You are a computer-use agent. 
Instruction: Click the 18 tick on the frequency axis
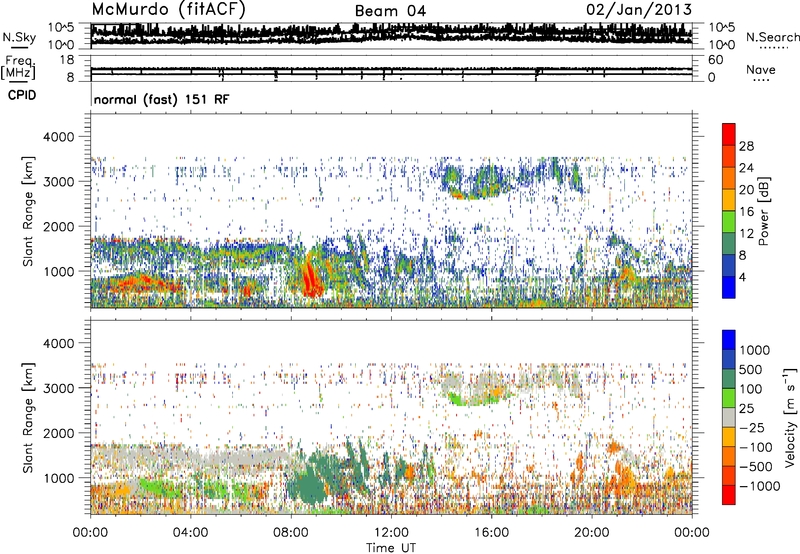[x=67, y=60]
